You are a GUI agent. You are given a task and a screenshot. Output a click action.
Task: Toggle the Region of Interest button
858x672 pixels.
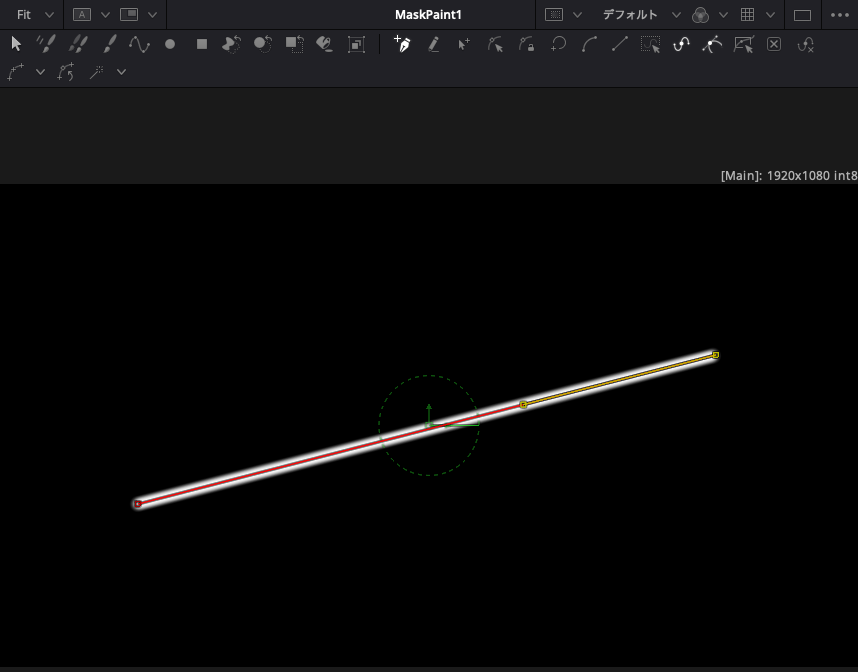554,15
